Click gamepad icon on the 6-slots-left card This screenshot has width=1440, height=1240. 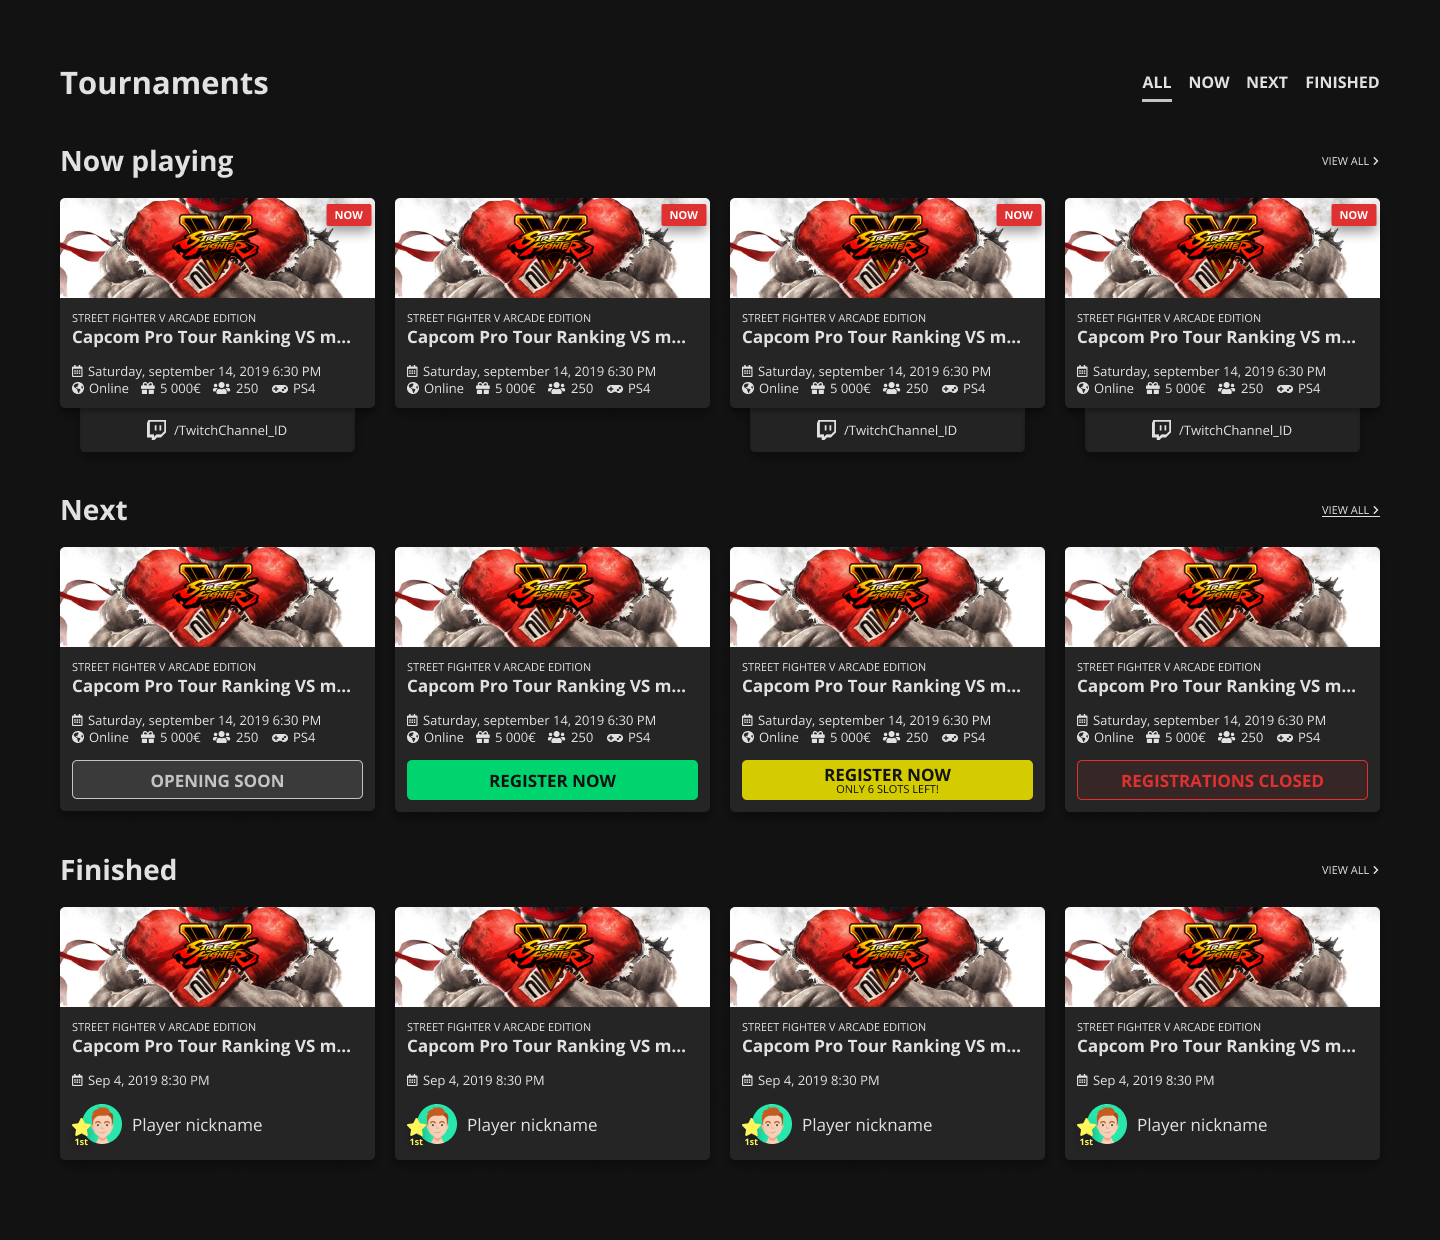click(x=950, y=737)
